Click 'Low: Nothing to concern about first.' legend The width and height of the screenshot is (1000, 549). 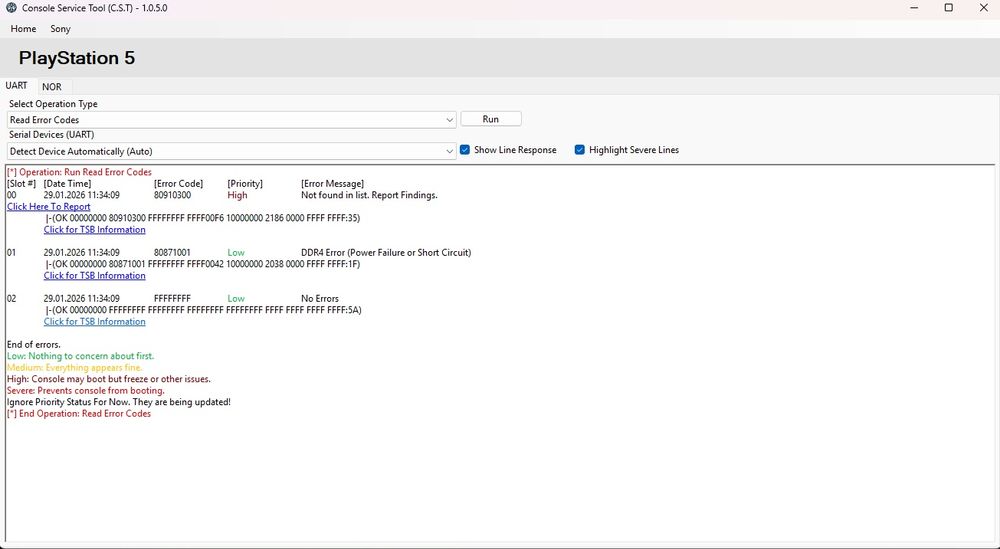pos(80,356)
